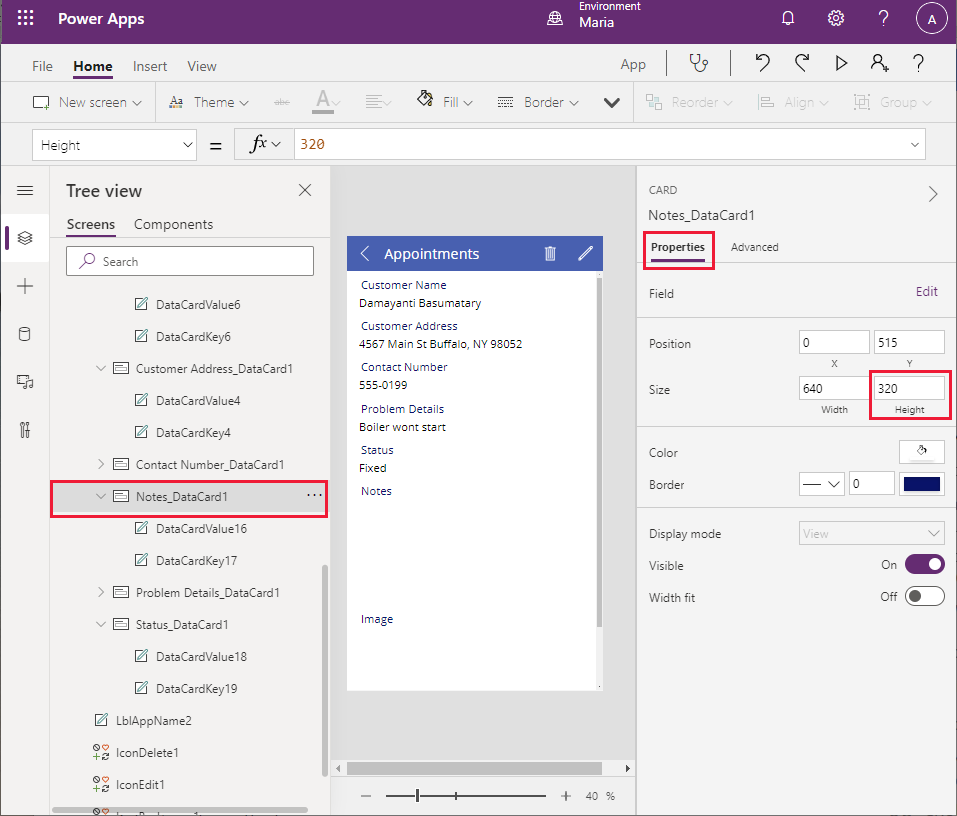Viewport: 957px width, 816px height.
Task: Click the Share user icon
Action: [879, 64]
